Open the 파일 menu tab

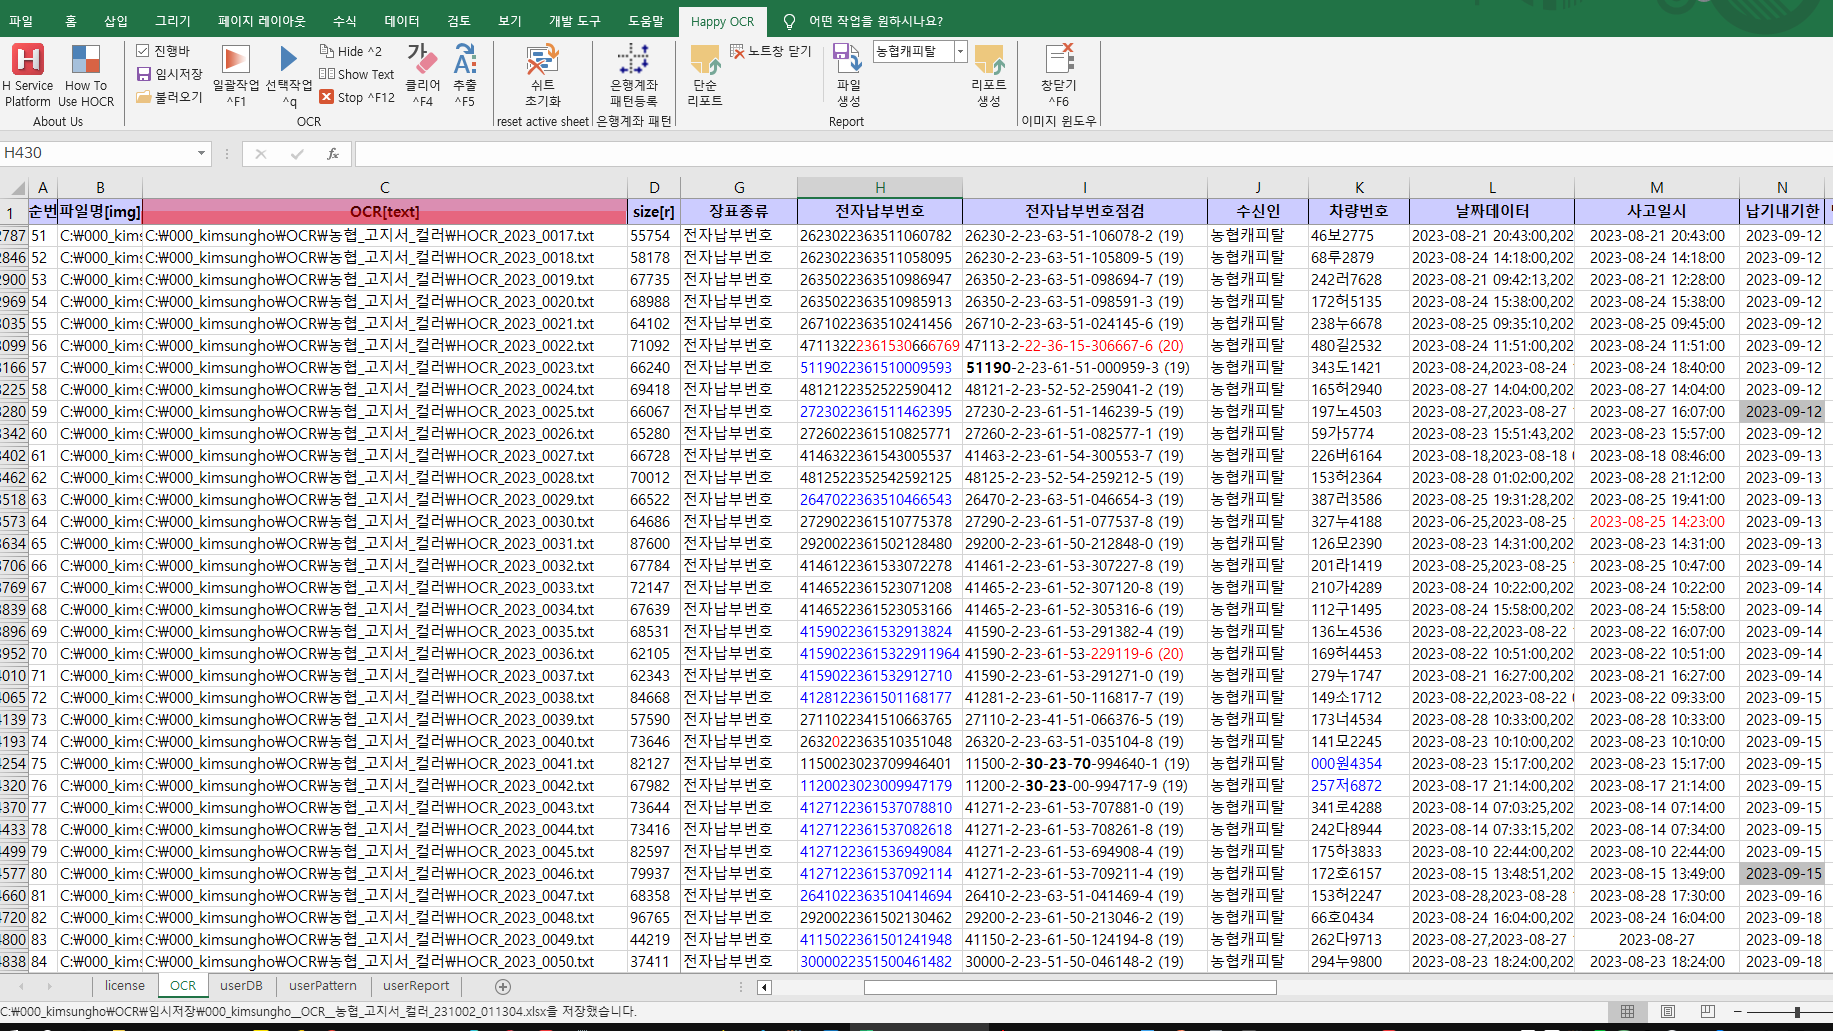click(x=20, y=21)
